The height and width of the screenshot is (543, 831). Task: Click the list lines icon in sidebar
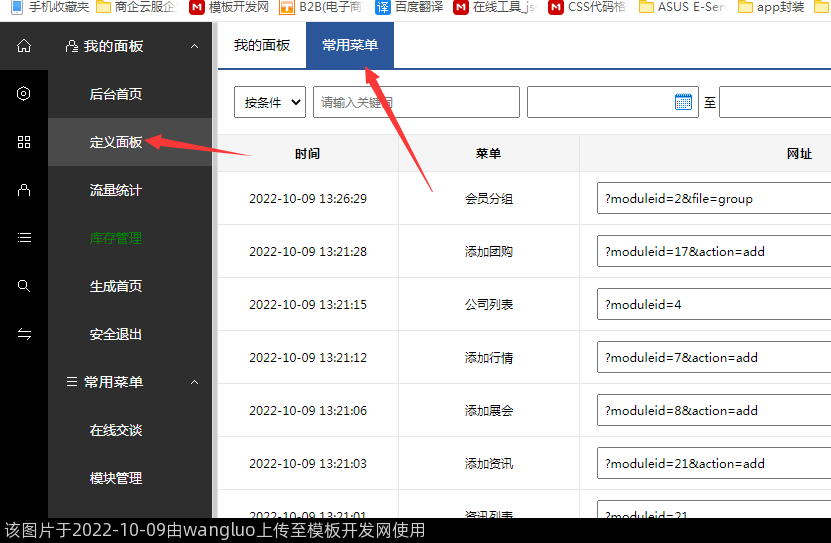click(x=24, y=238)
